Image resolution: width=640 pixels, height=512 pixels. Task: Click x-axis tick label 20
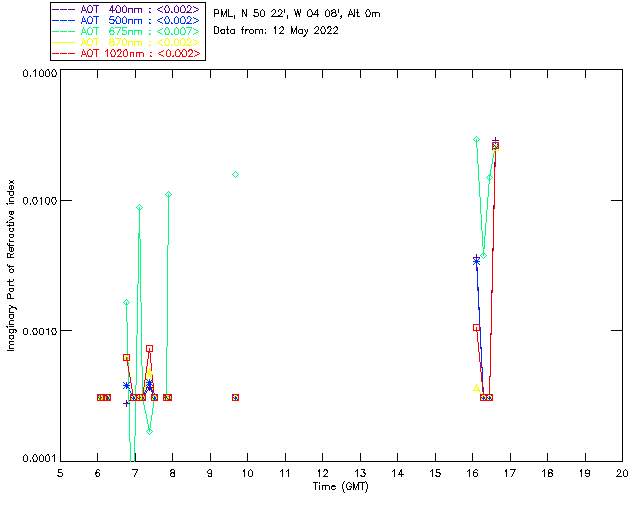point(622,473)
